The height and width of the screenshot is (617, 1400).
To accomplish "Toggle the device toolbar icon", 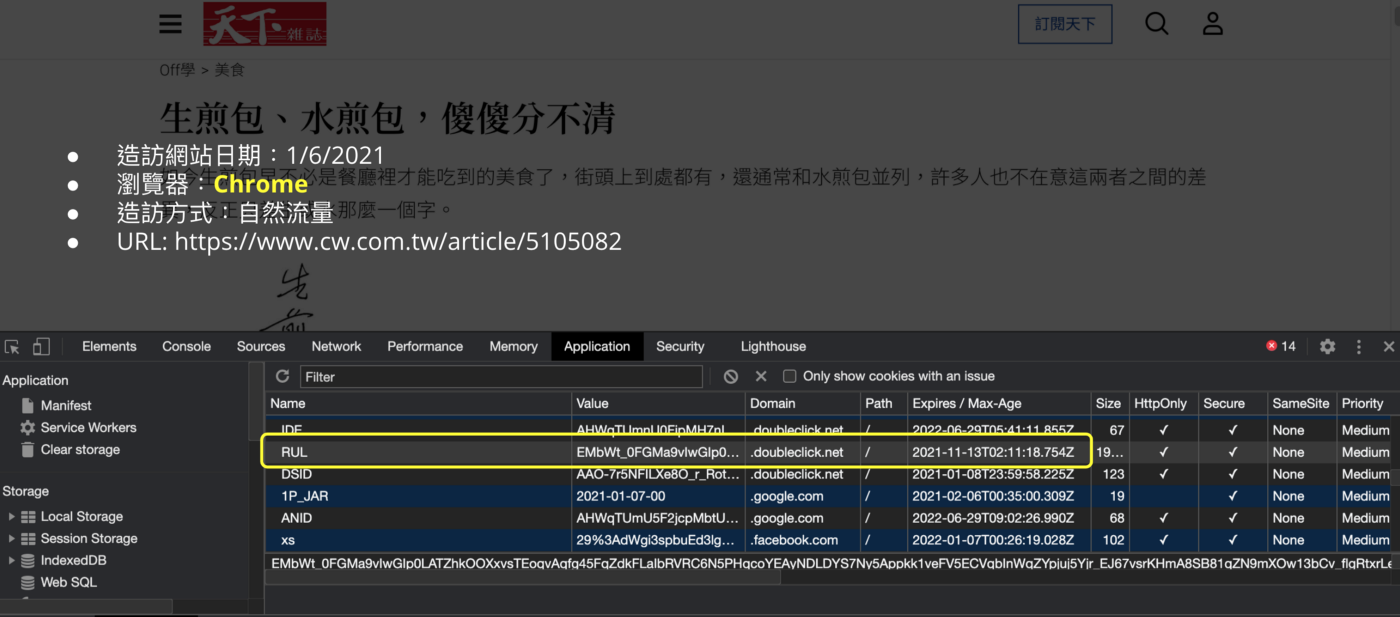I will 41,347.
